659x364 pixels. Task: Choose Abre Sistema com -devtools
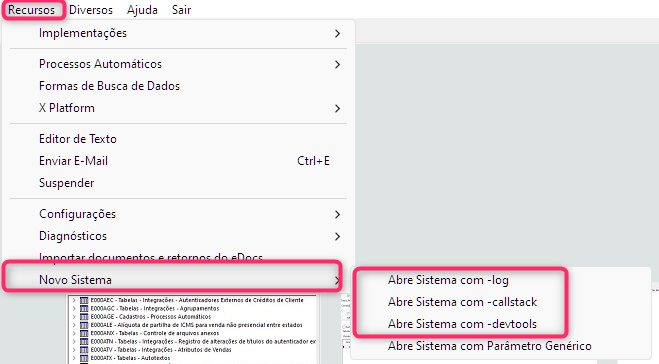(x=461, y=324)
